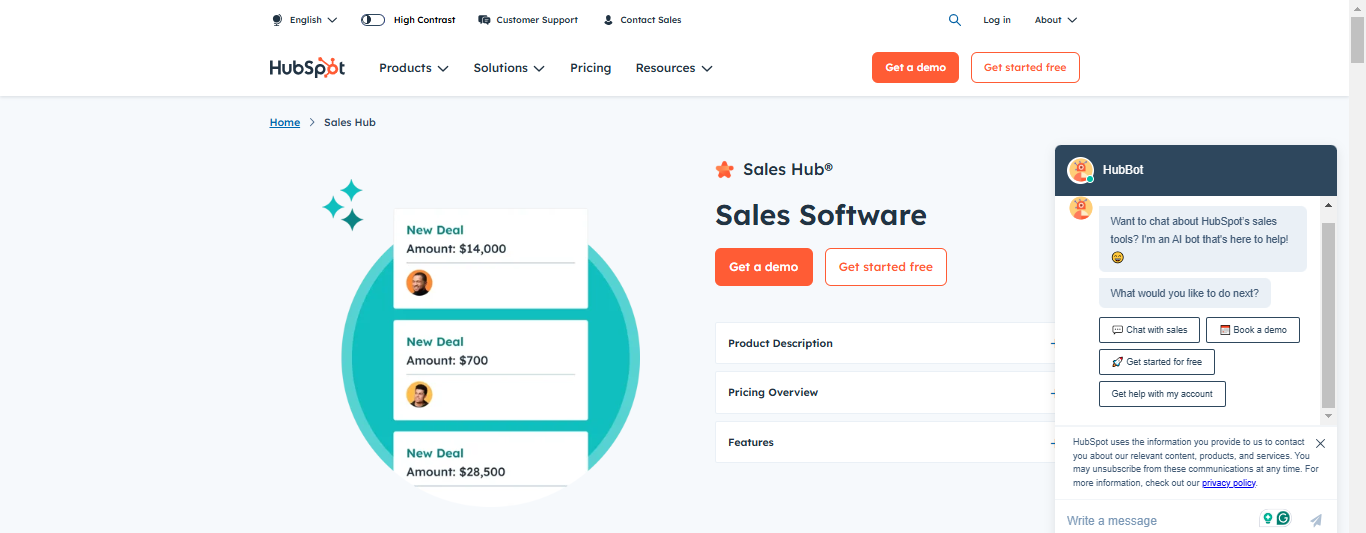Click the globe icon beside English
The image size is (1366, 533).
277,20
